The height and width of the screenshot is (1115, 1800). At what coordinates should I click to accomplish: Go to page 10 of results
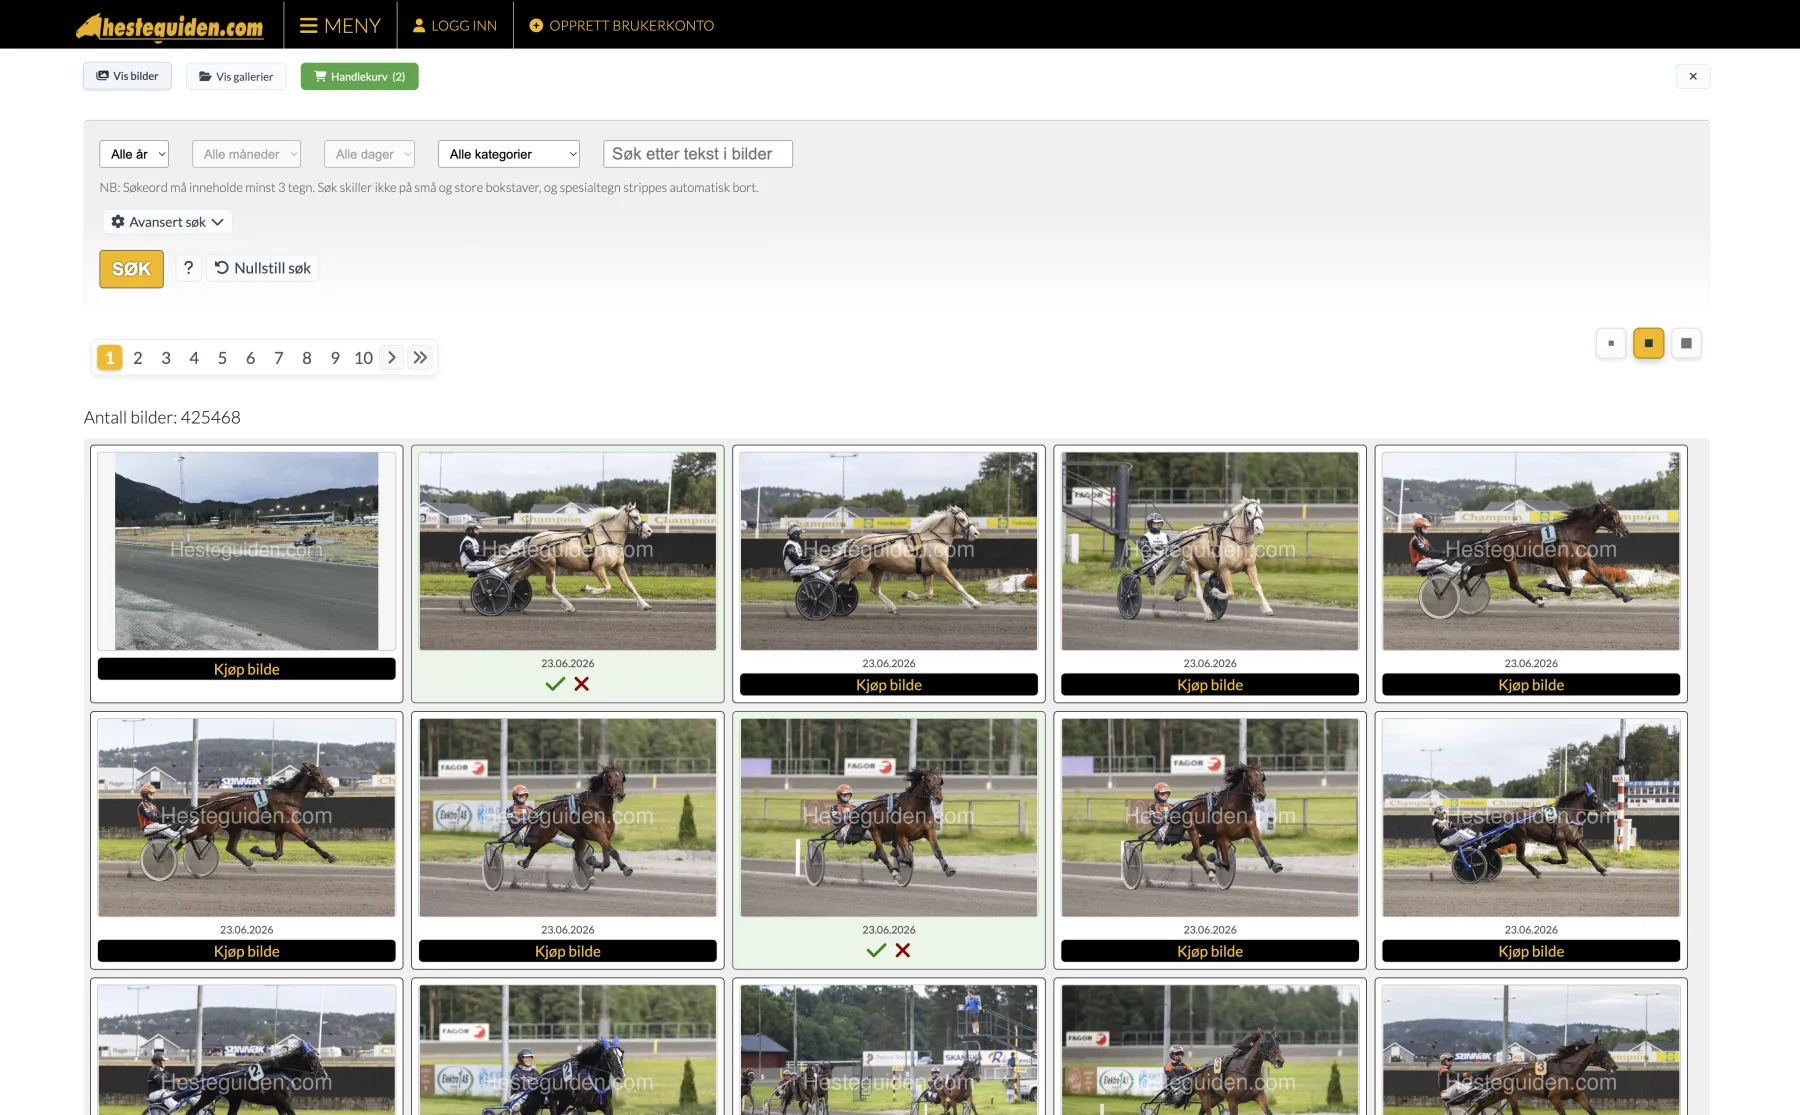coord(363,358)
